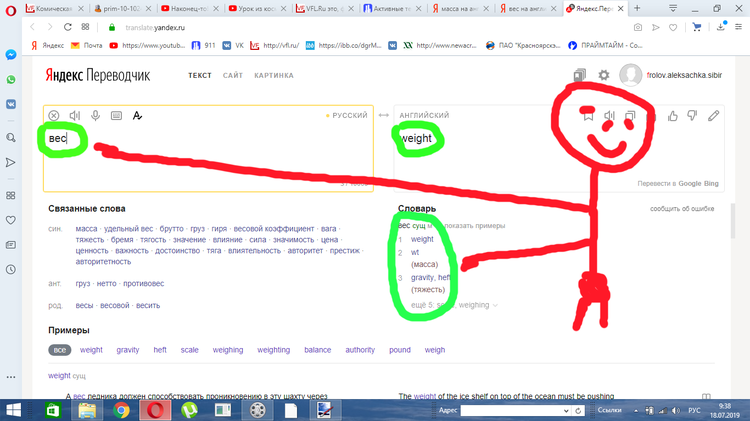Add page to bookmarks heart in address bar
750x421 pixels.
point(673,27)
